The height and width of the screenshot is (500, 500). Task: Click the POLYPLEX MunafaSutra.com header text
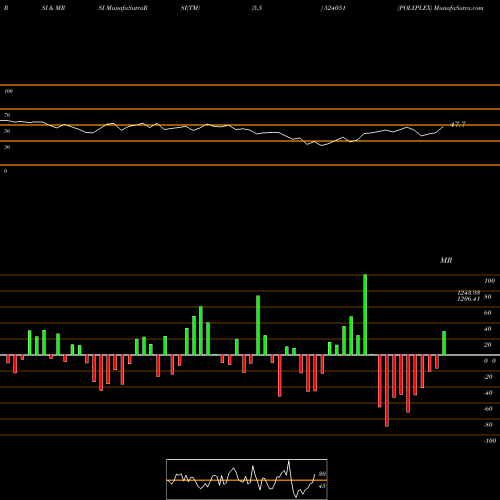440,8
